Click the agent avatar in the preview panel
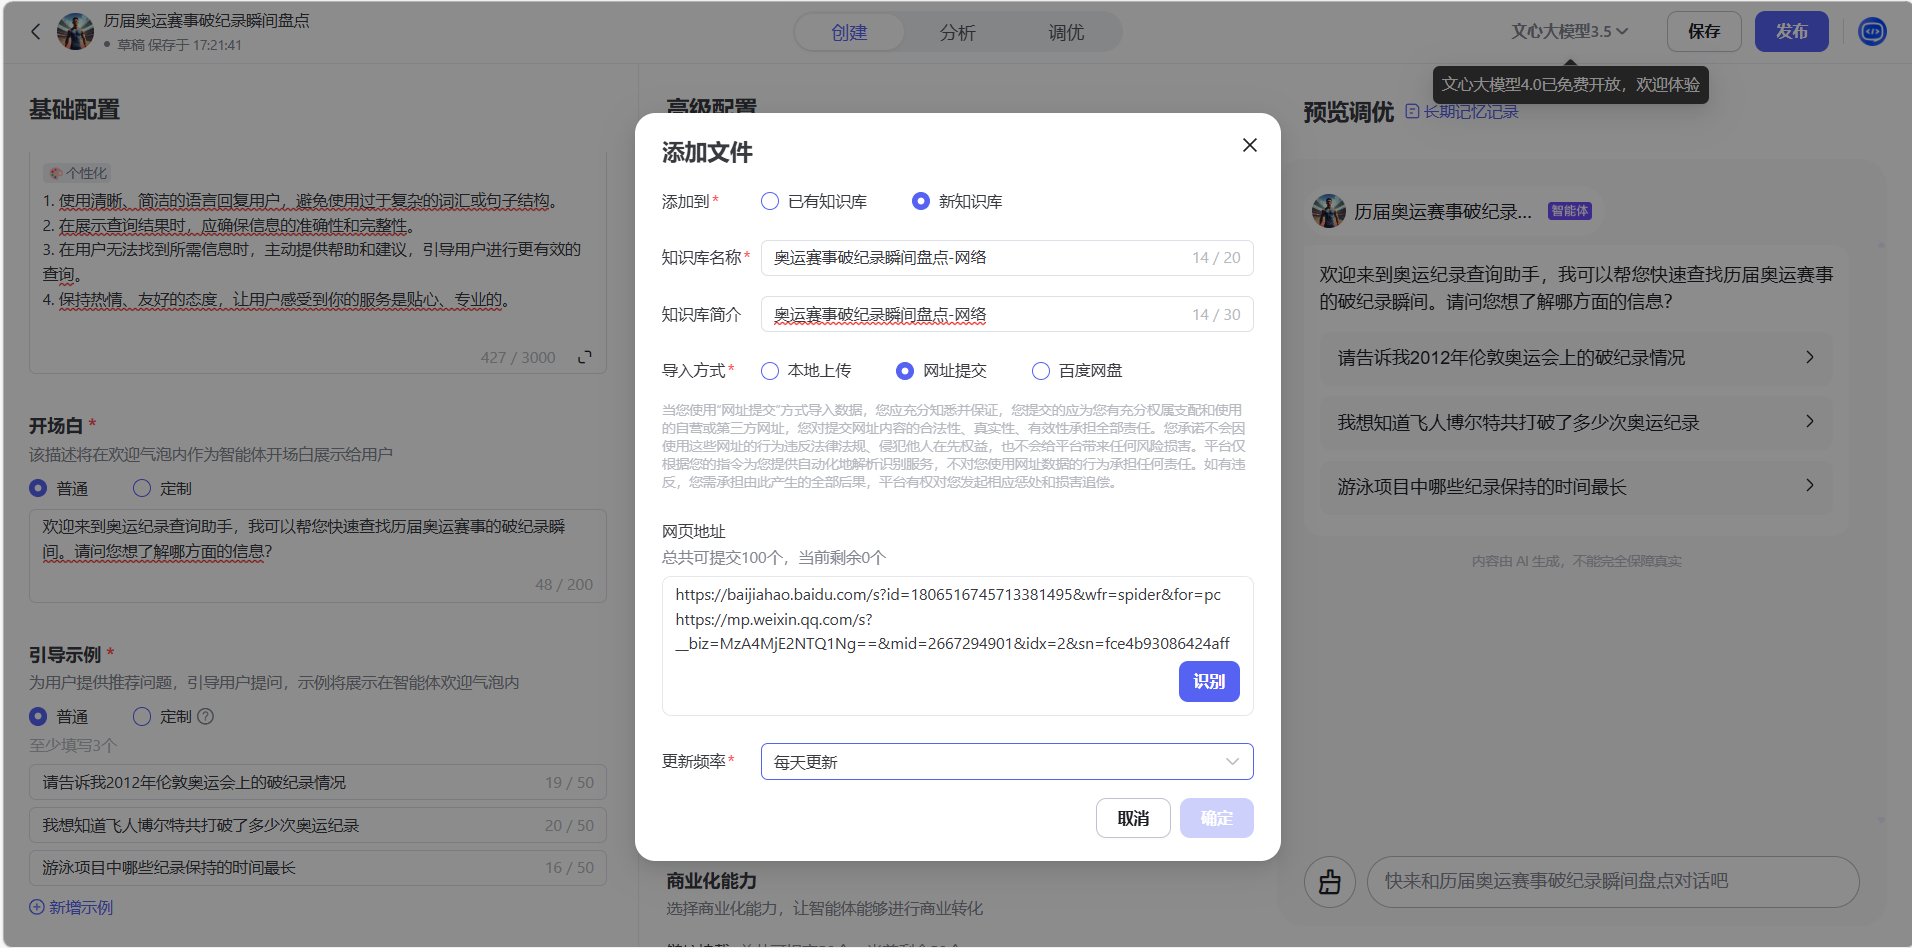1912x948 pixels. click(1328, 211)
